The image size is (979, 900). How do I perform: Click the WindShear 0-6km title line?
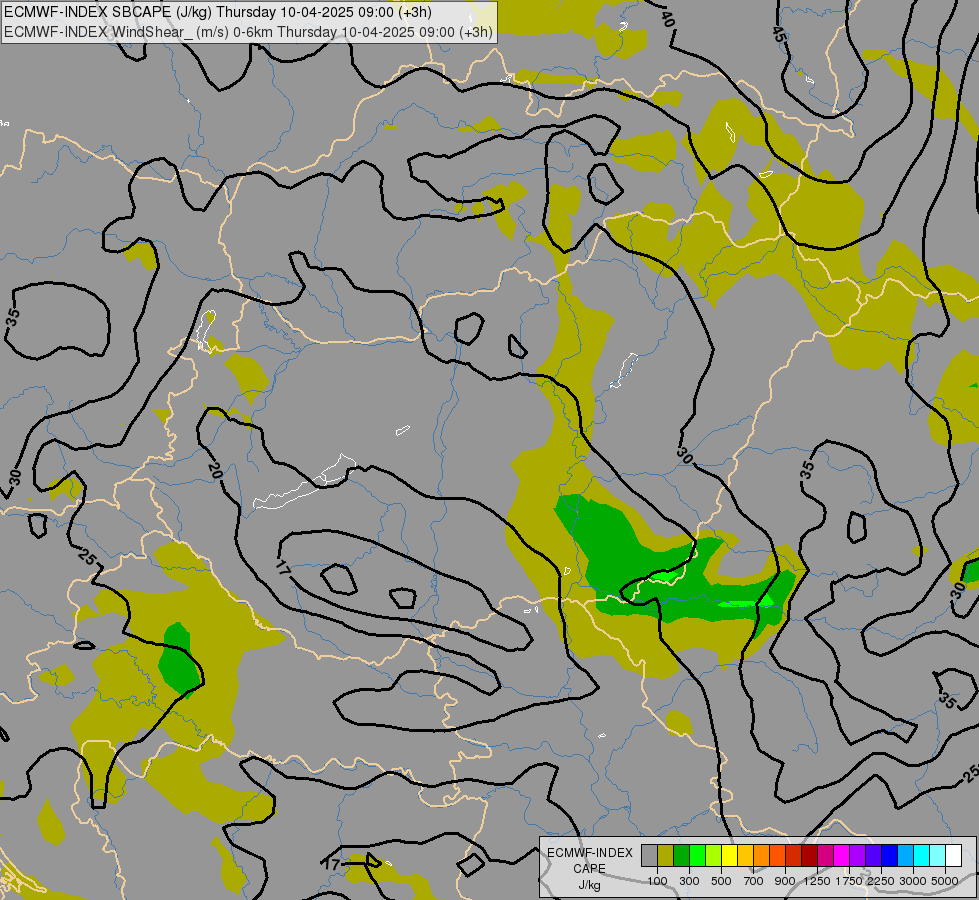coord(248,32)
